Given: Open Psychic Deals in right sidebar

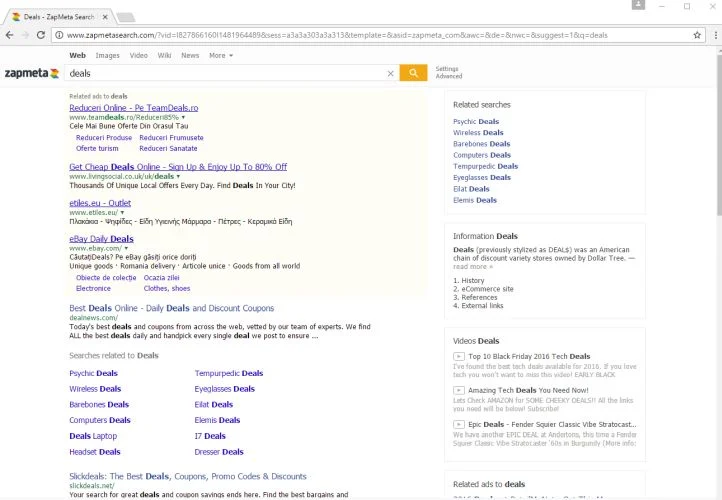Looking at the screenshot, I should (476, 122).
